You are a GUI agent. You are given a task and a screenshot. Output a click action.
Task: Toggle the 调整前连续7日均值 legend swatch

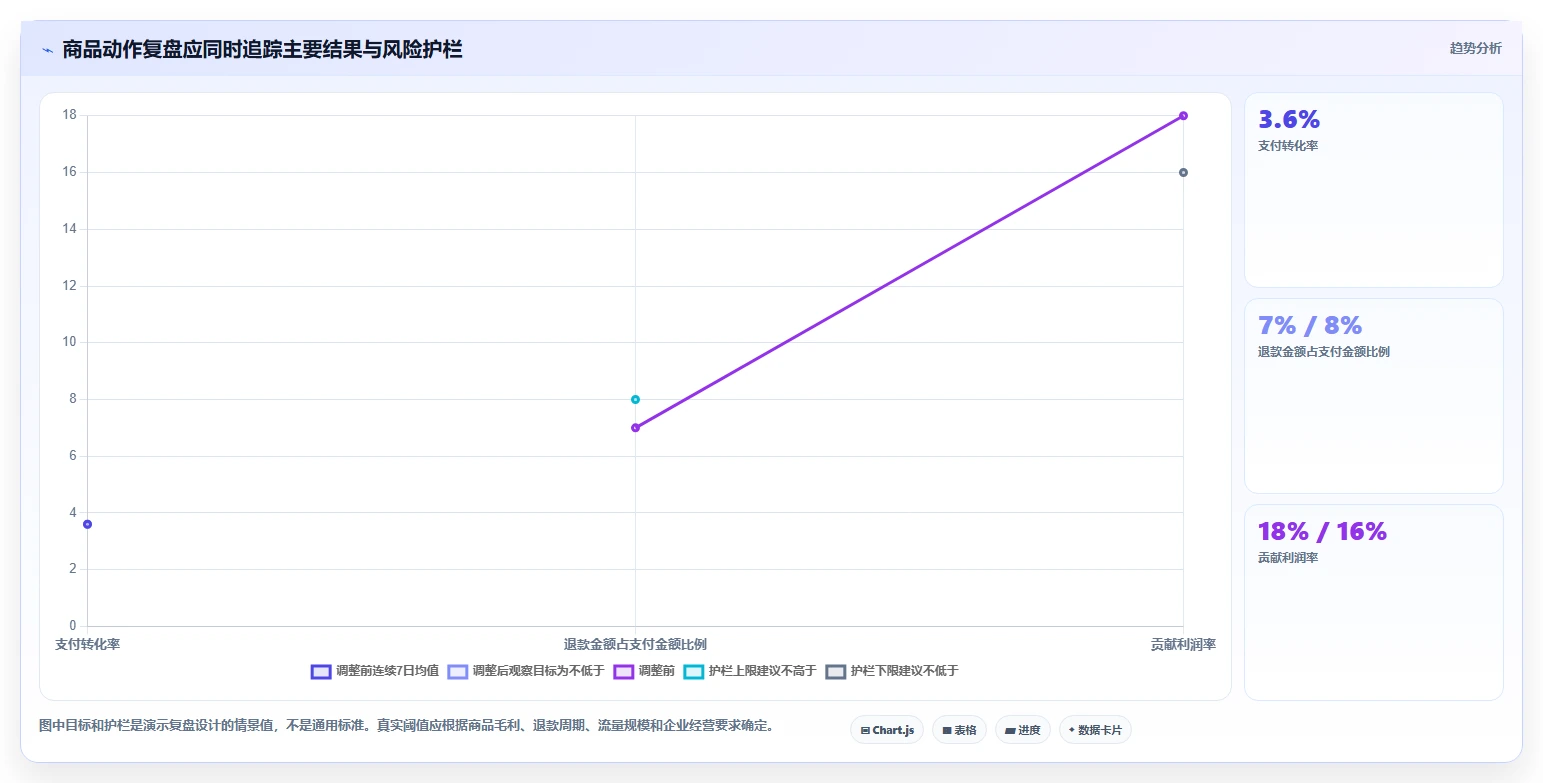[321, 671]
